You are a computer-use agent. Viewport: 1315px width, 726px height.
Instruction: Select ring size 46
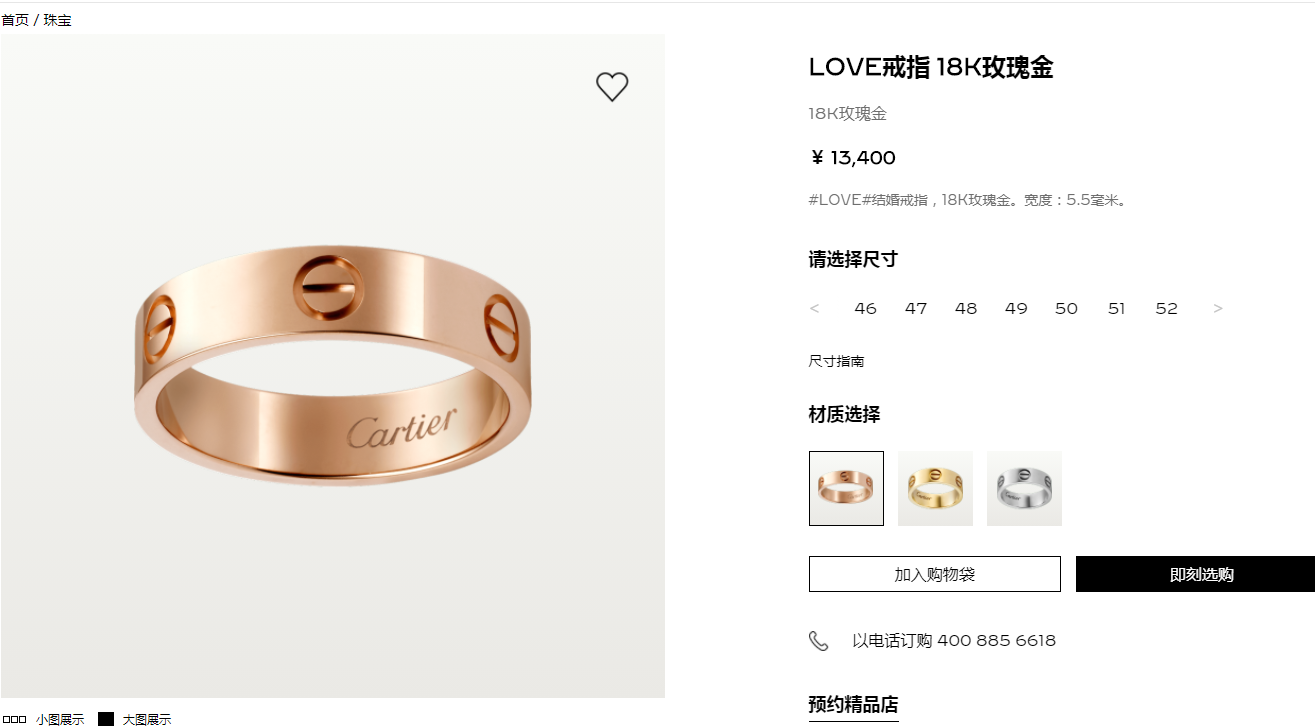(865, 308)
